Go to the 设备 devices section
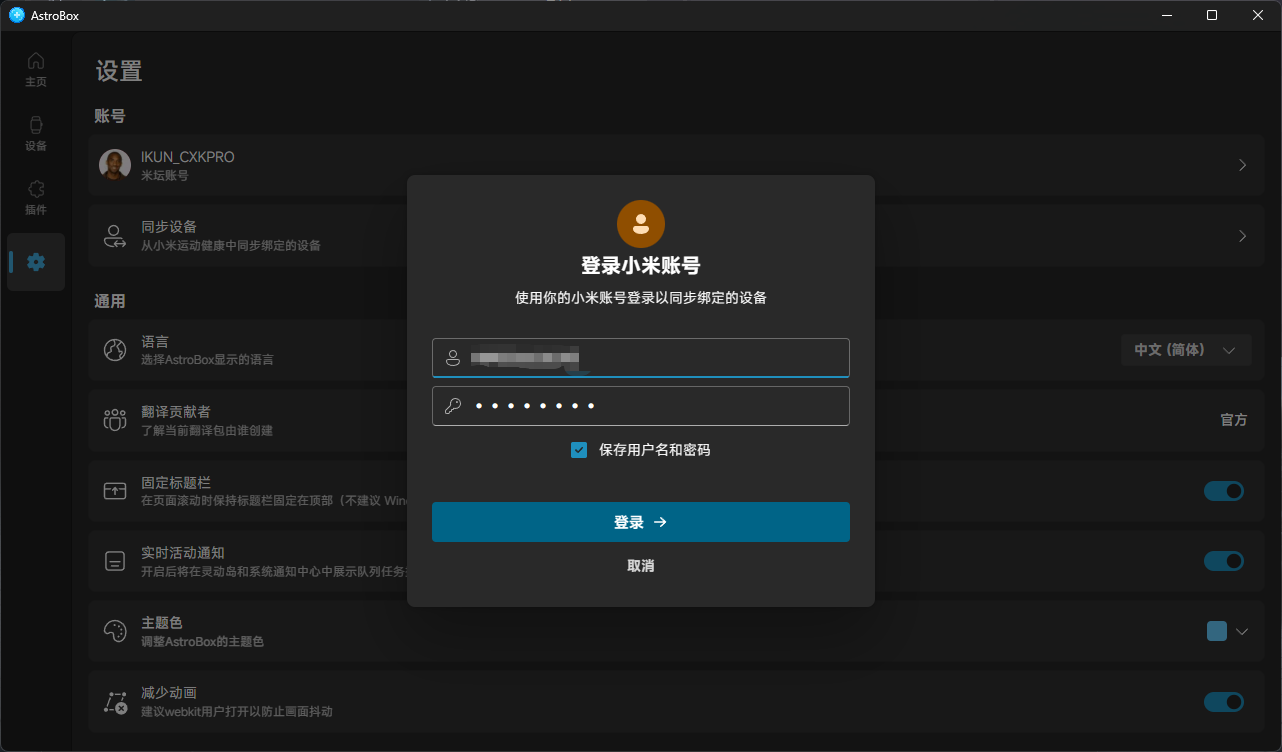The image size is (1282, 752). pyautogui.click(x=36, y=133)
